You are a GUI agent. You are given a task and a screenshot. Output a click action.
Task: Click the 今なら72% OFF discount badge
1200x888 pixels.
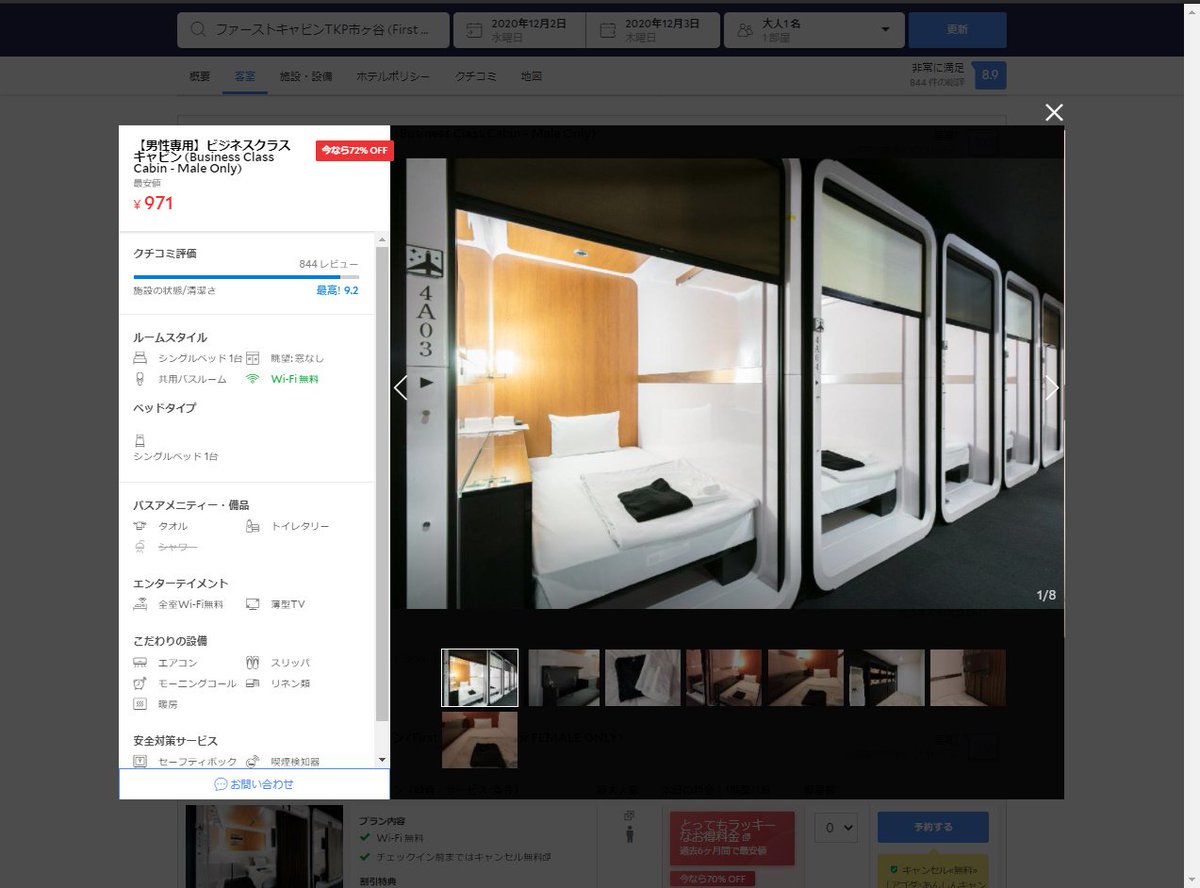click(x=355, y=150)
